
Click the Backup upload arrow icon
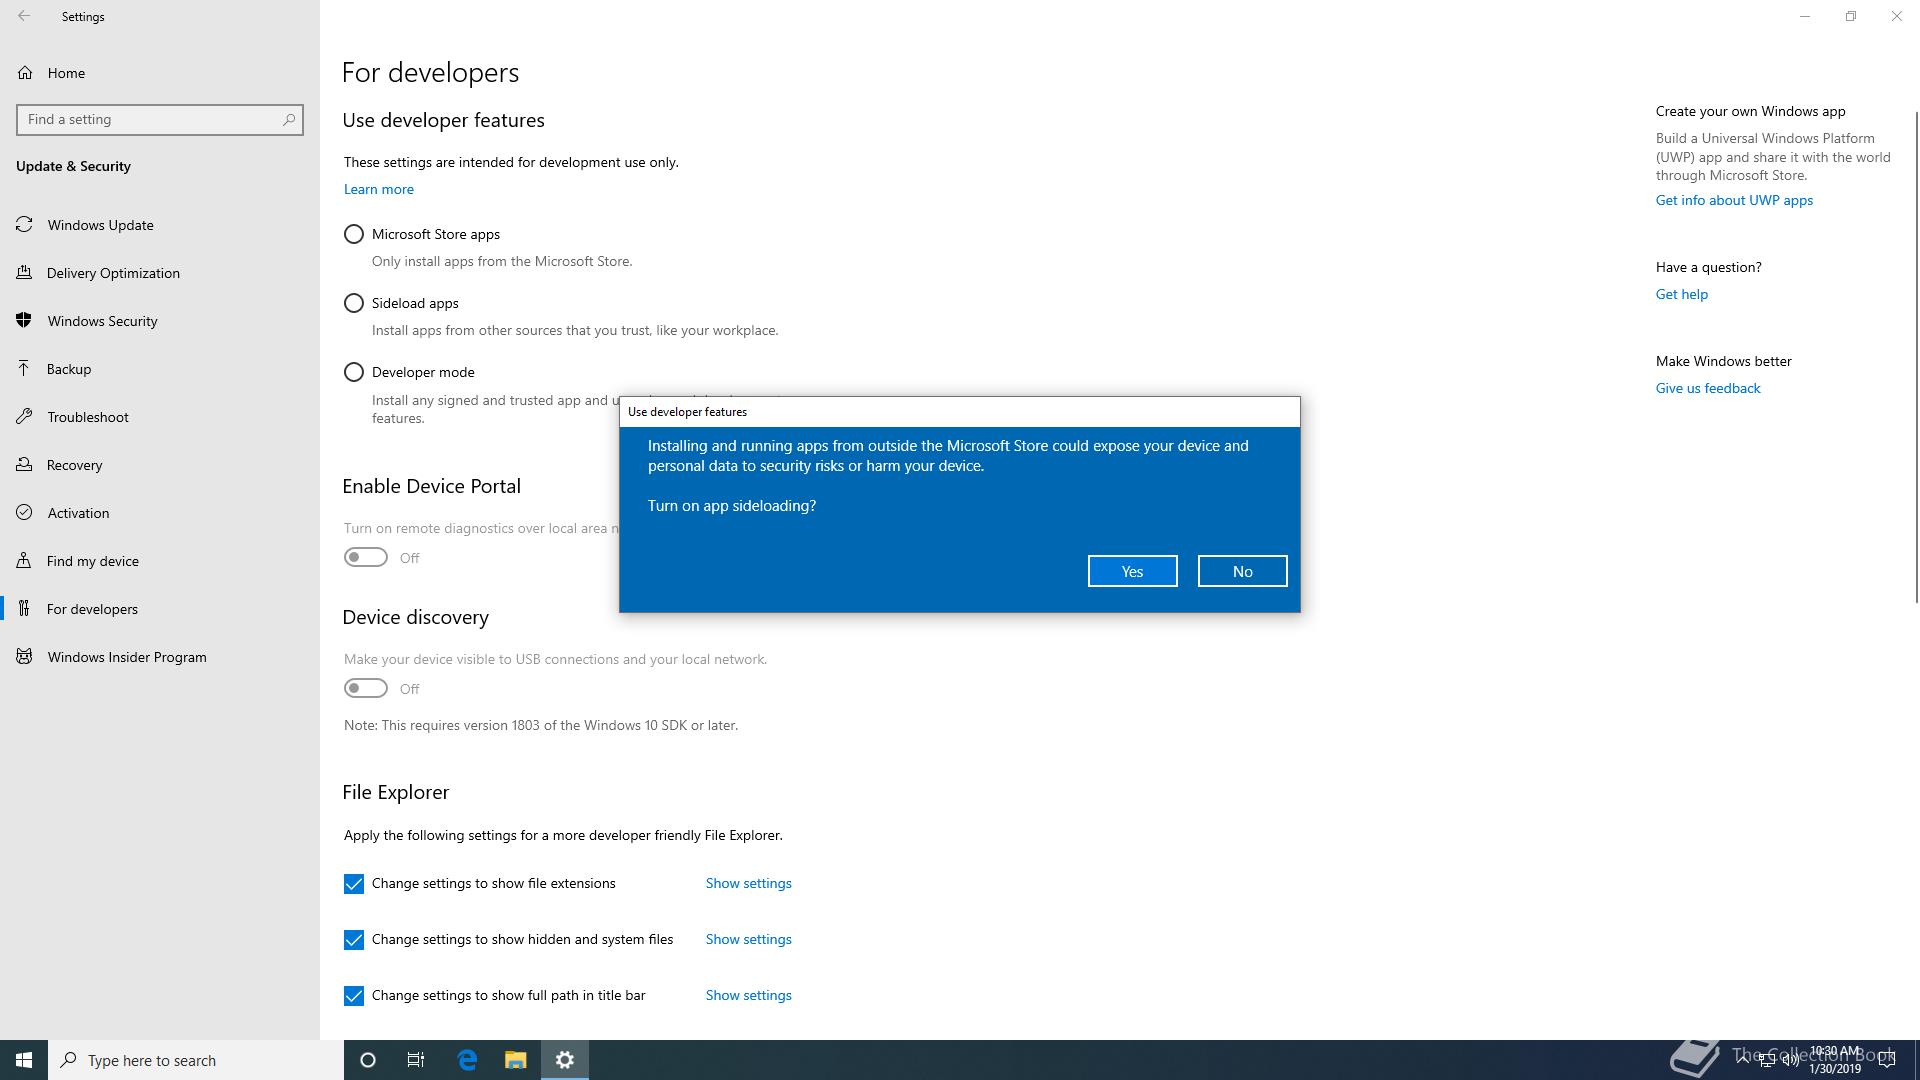(24, 369)
